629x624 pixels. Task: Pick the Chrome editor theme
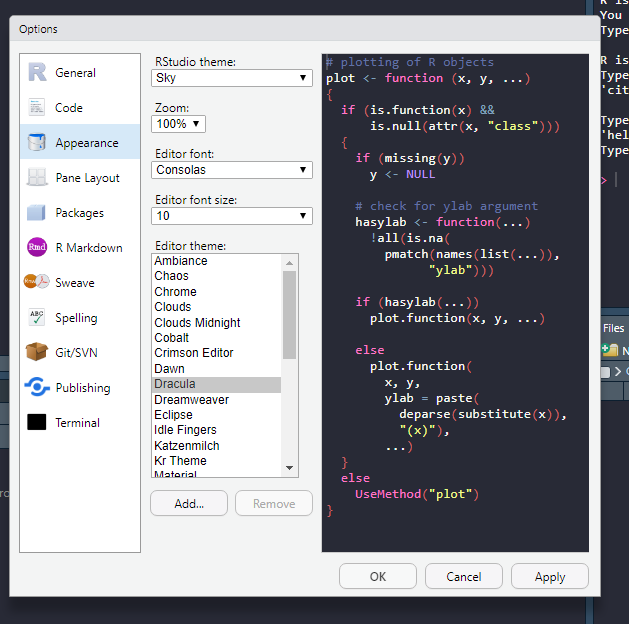click(x=217, y=292)
